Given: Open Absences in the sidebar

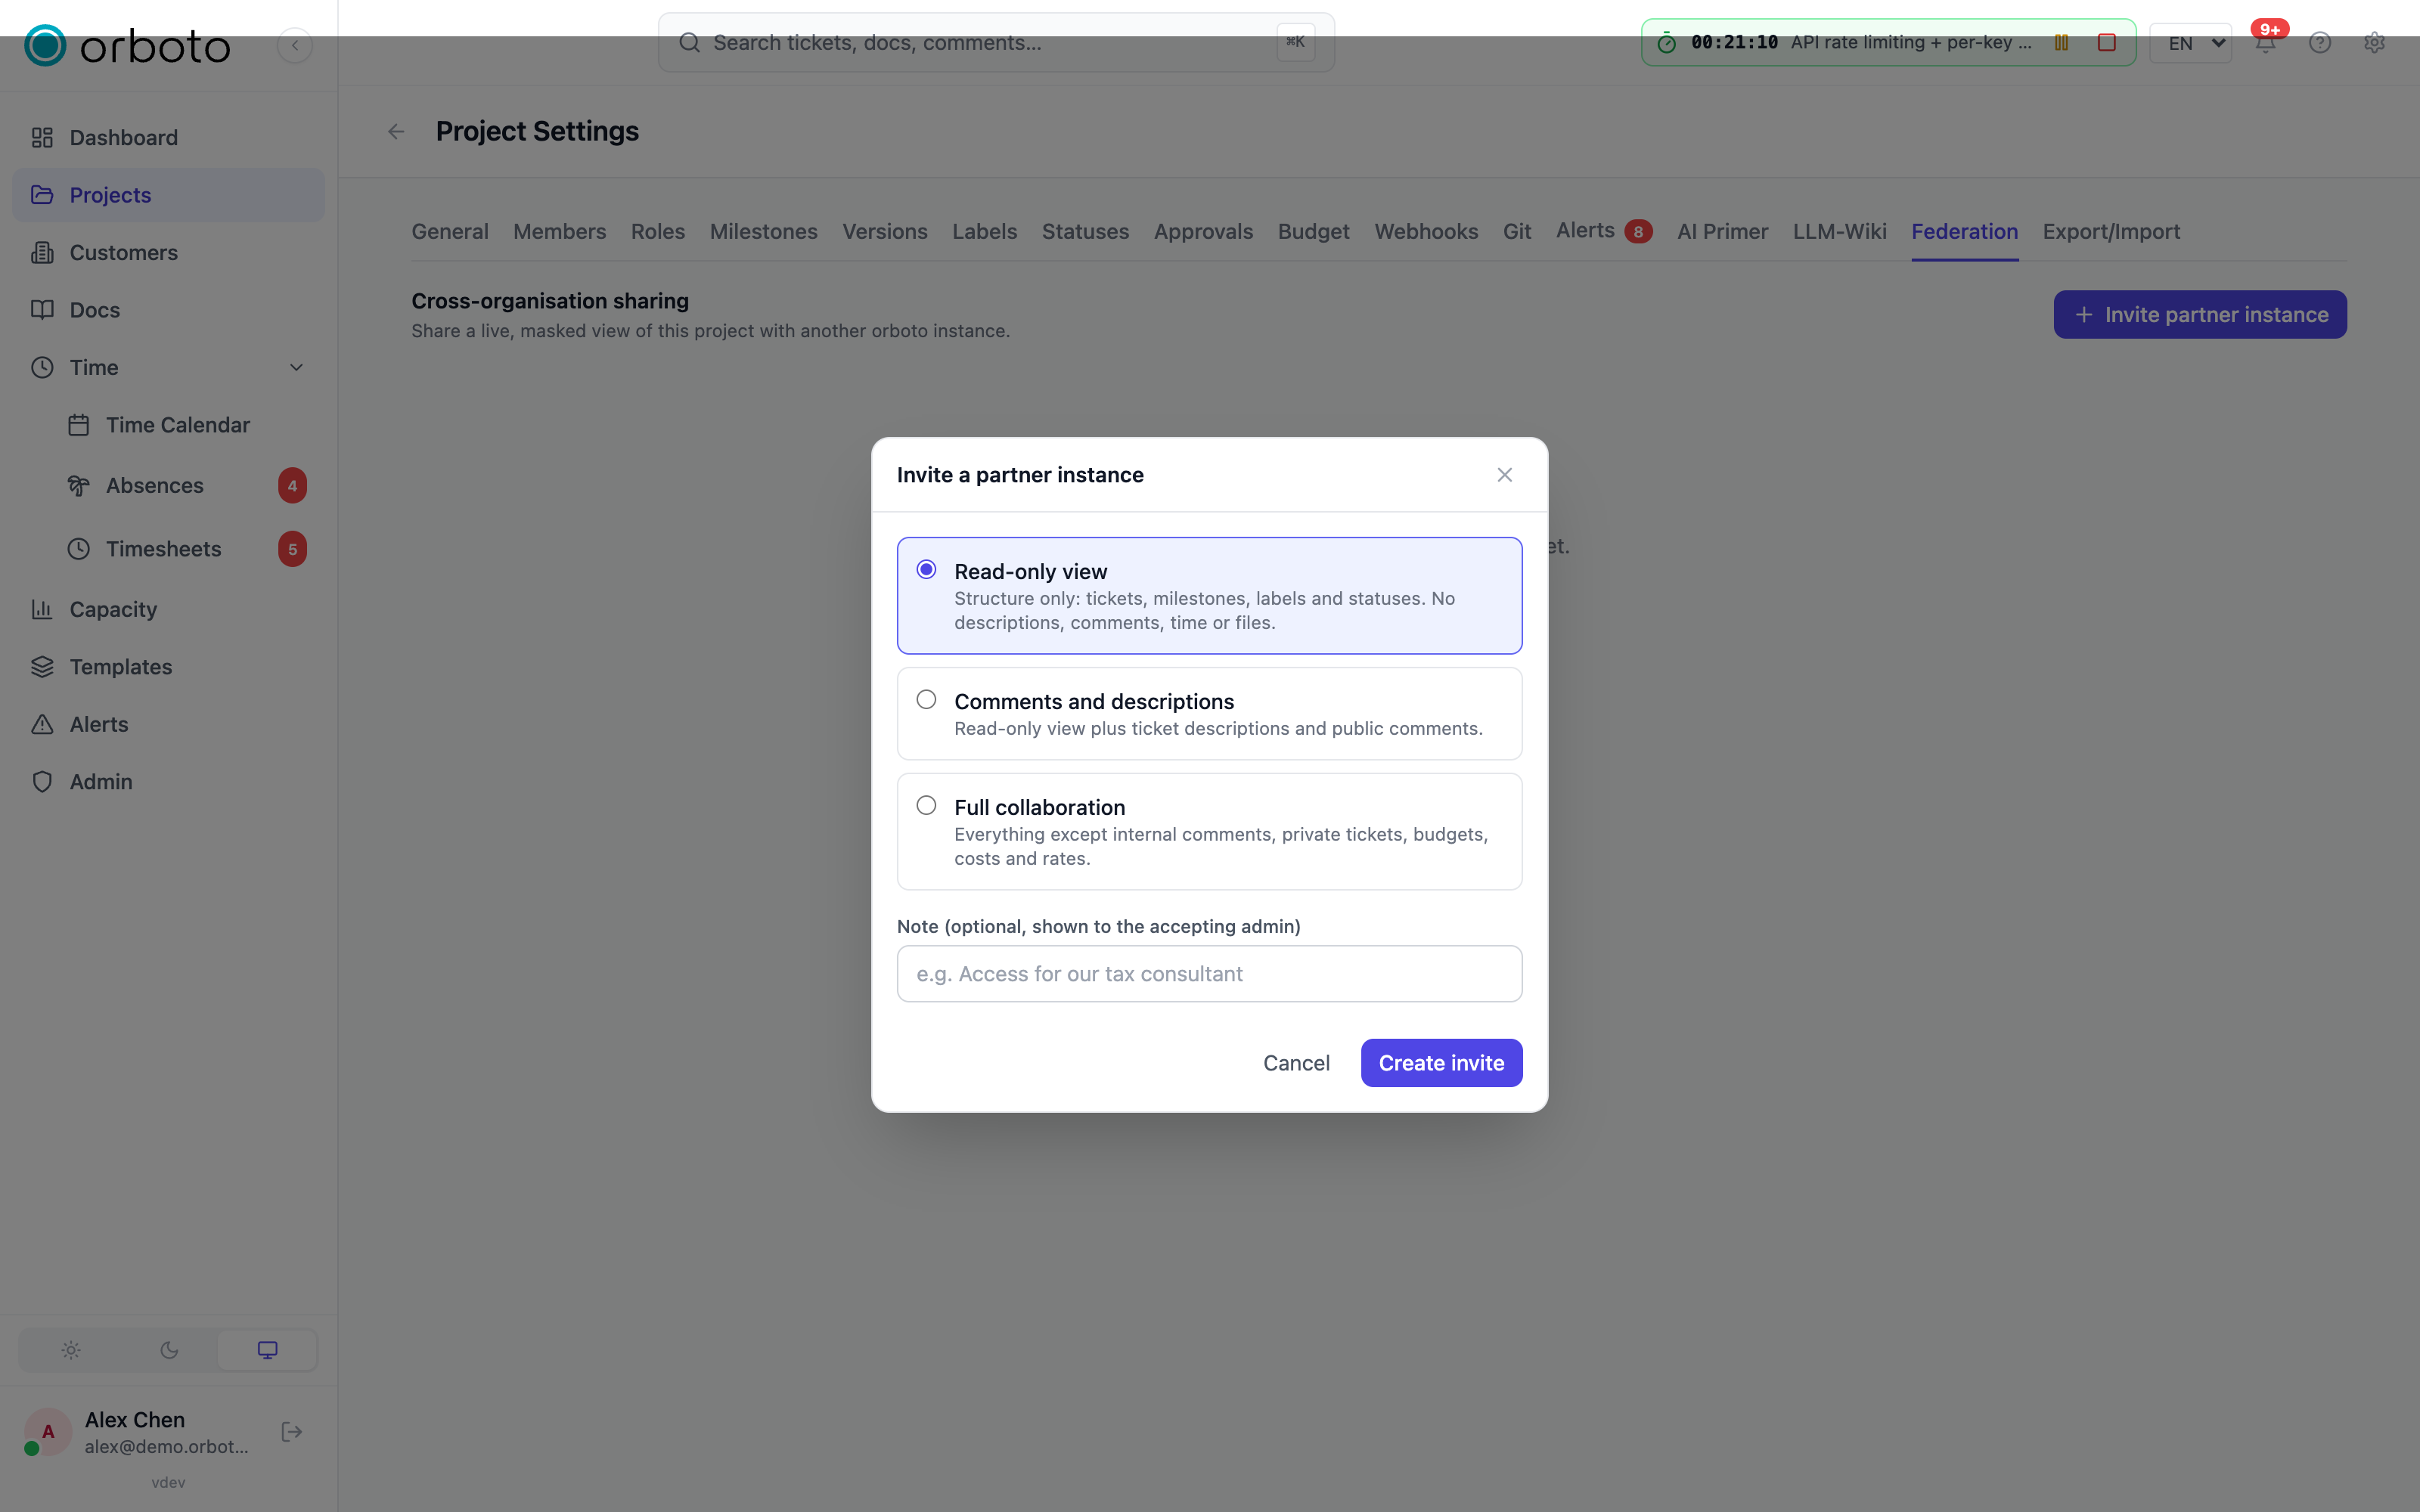Looking at the screenshot, I should pyautogui.click(x=186, y=486).
